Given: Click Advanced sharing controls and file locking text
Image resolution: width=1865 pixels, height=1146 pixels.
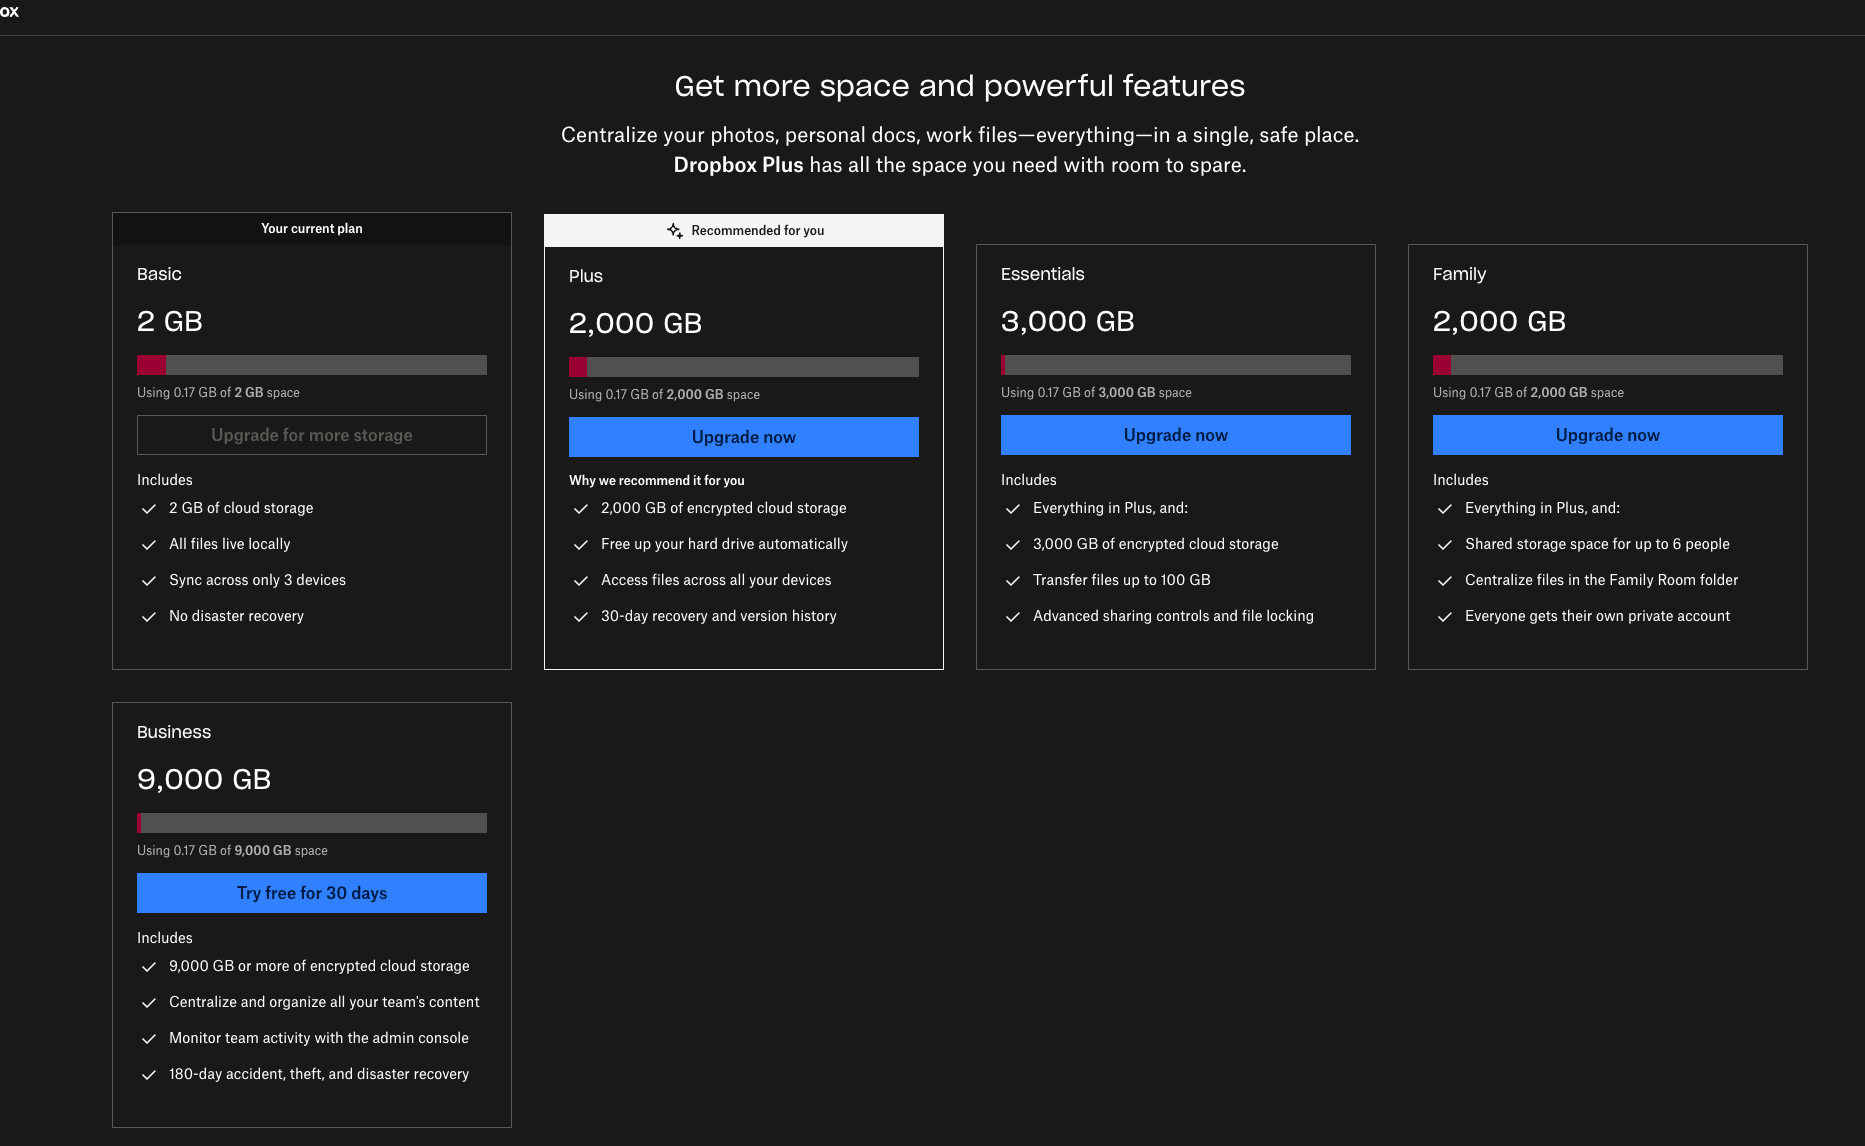Looking at the screenshot, I should 1173,616.
